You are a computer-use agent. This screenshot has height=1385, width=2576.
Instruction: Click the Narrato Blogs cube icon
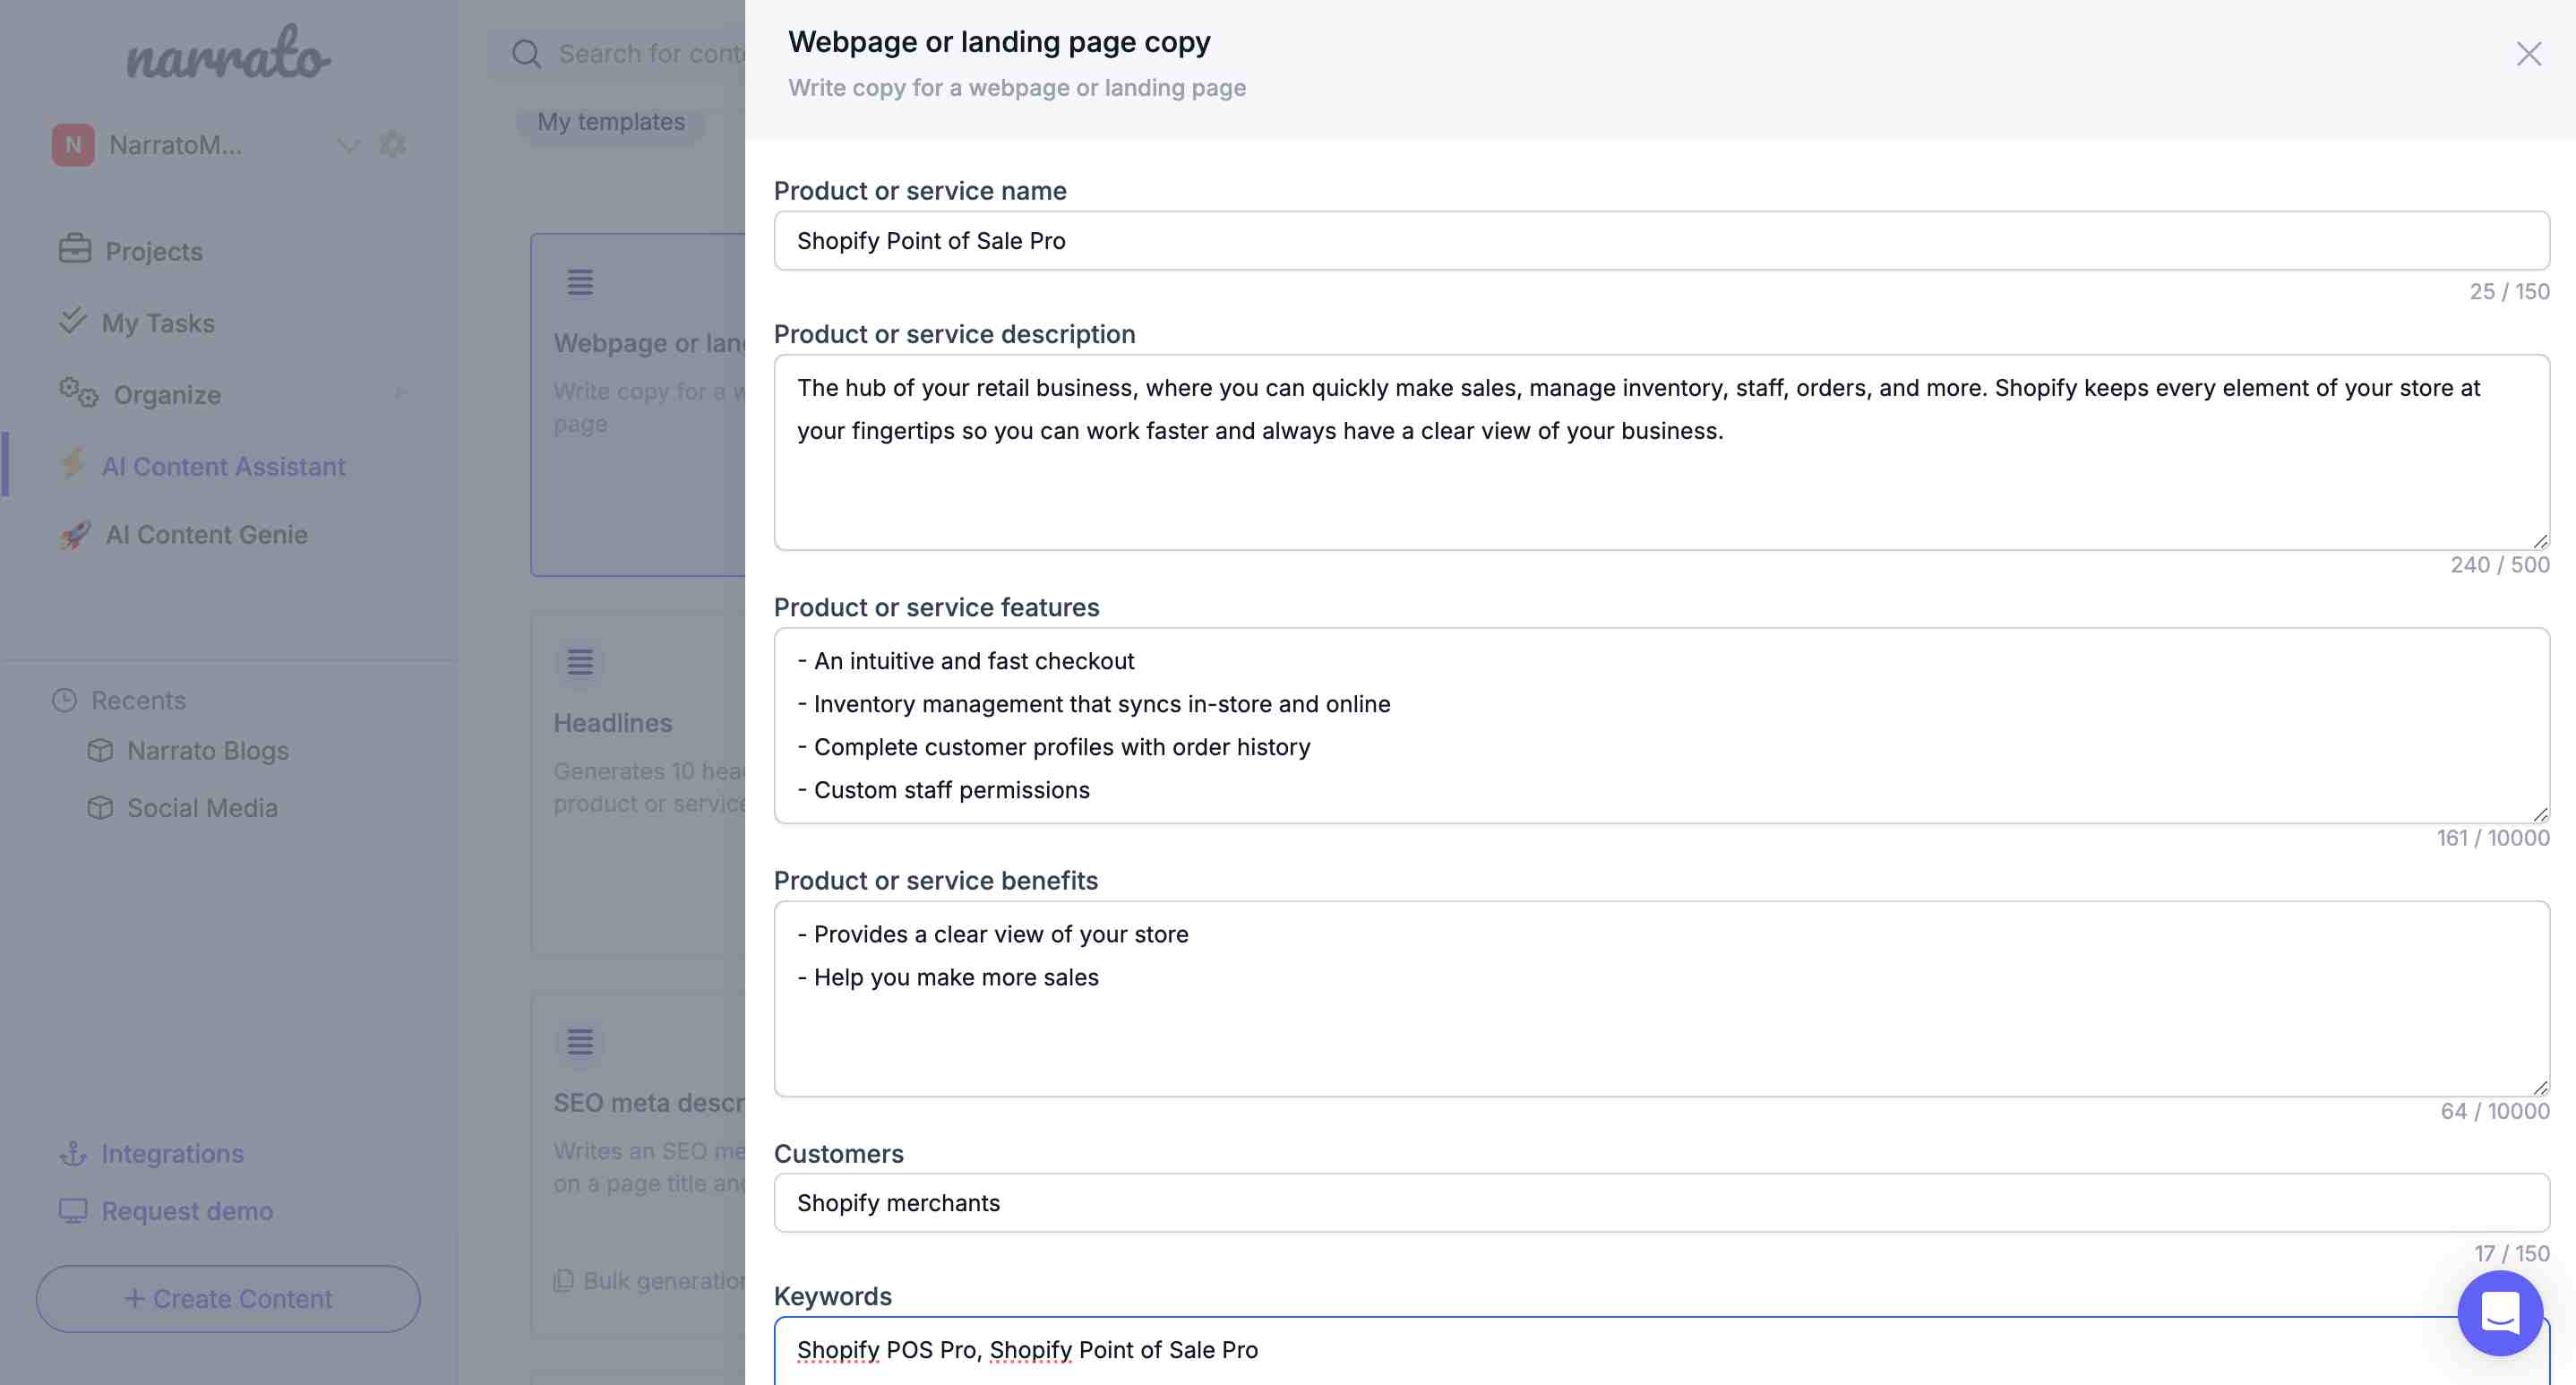point(100,750)
